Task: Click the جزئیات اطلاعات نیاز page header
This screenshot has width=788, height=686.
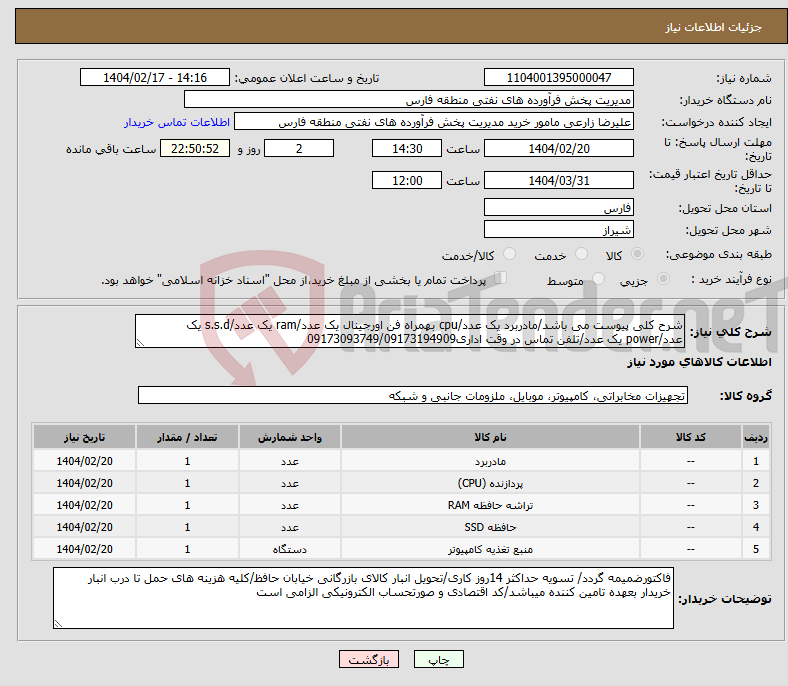Action: coord(713,27)
